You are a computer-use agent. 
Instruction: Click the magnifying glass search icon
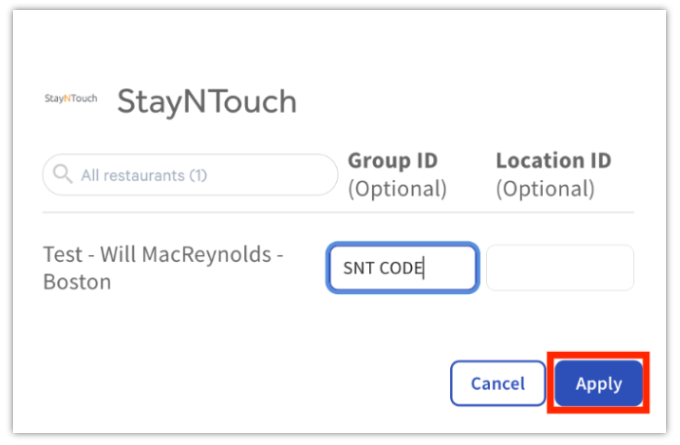point(62,175)
